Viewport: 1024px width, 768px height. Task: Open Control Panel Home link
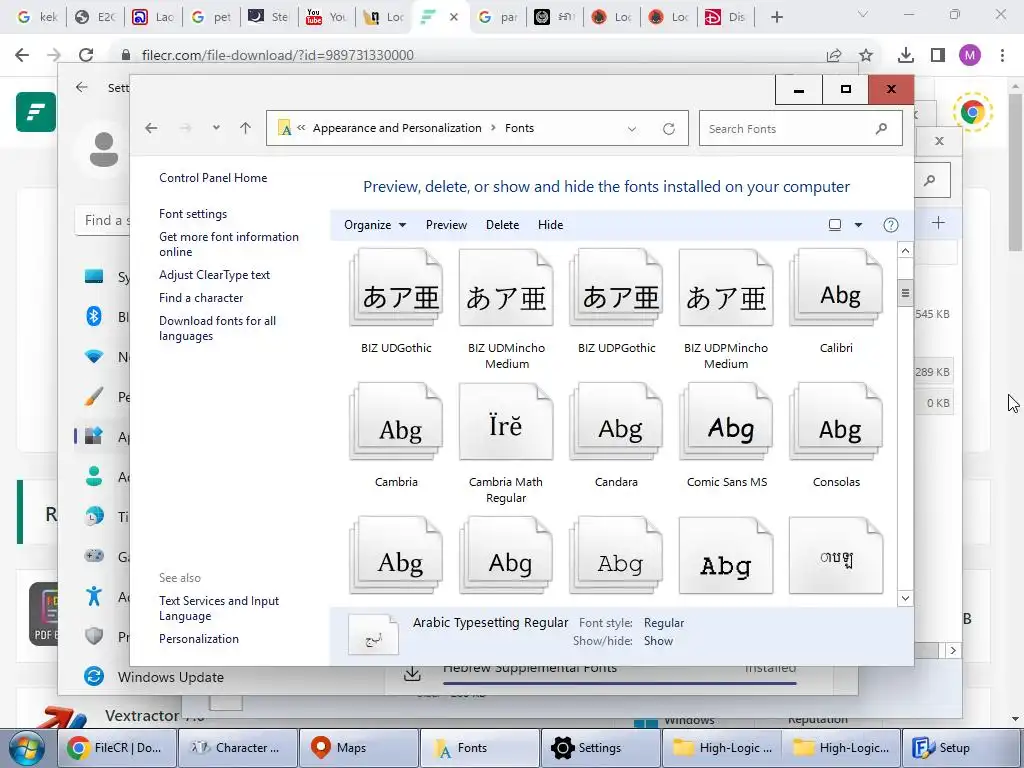coord(213,178)
